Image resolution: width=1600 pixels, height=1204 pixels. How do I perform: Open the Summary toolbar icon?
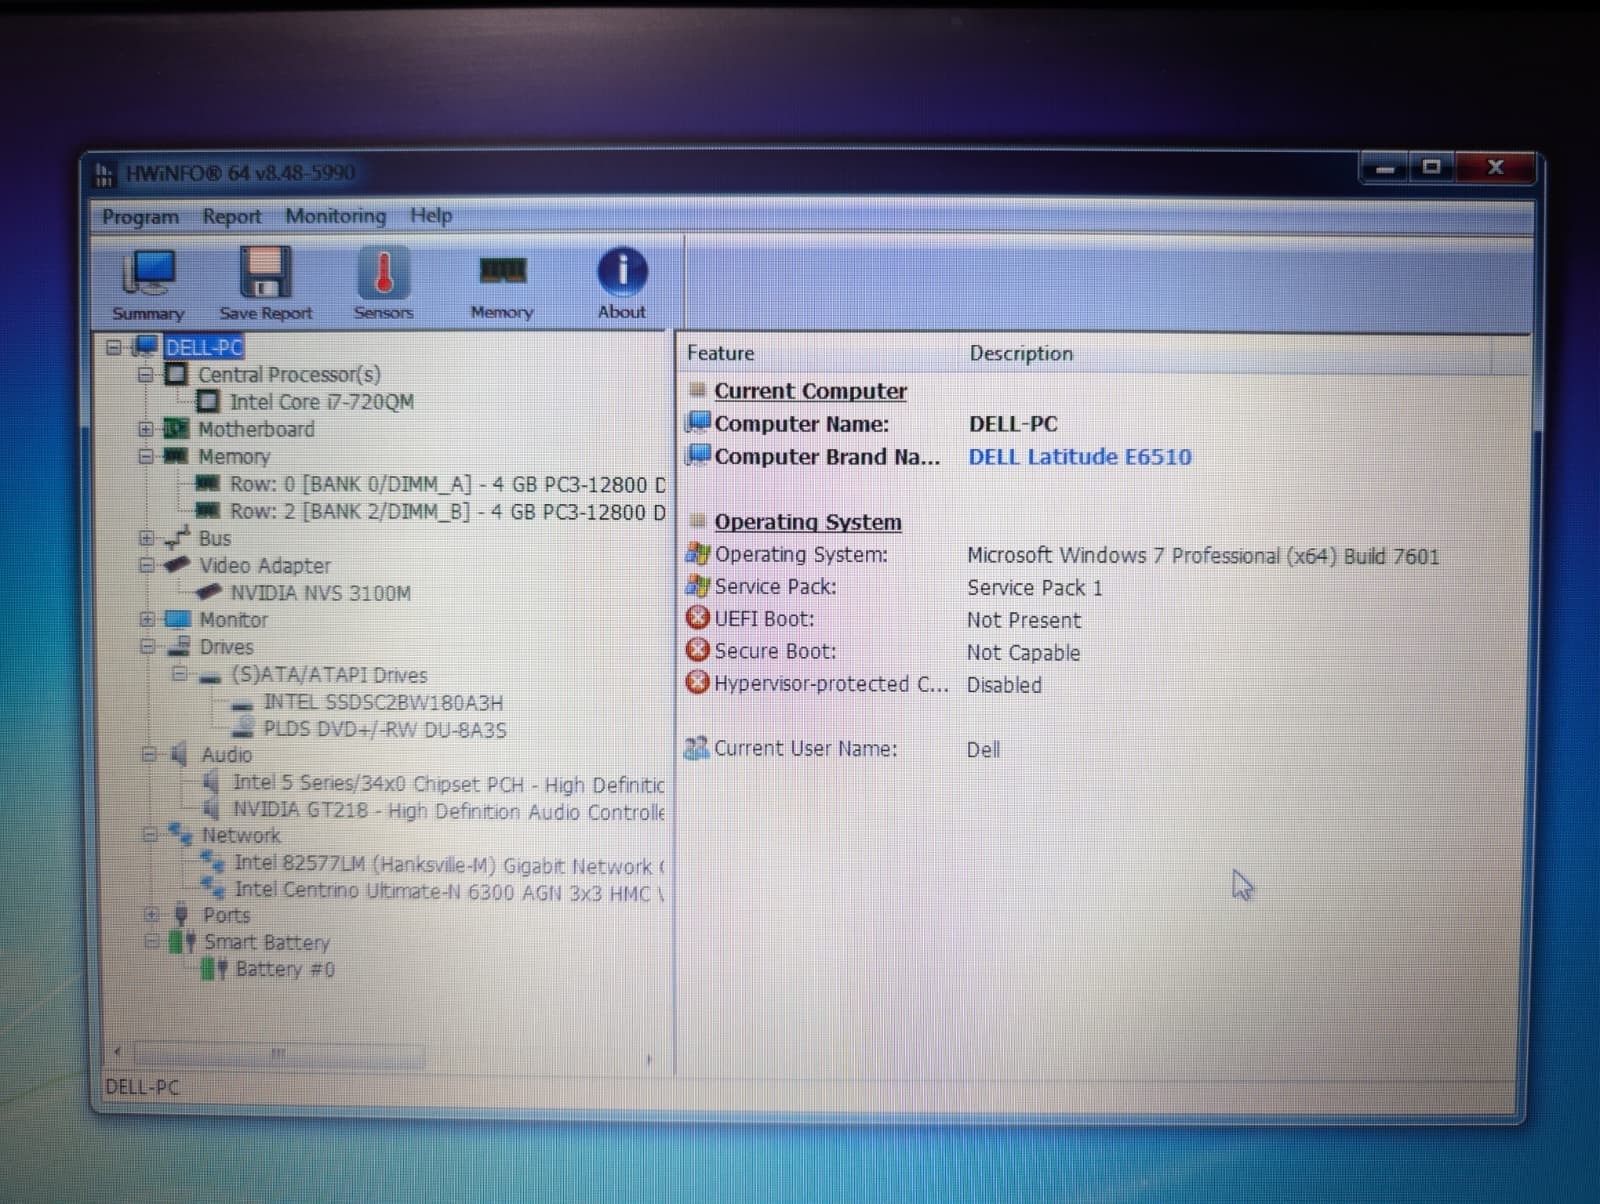coord(148,272)
